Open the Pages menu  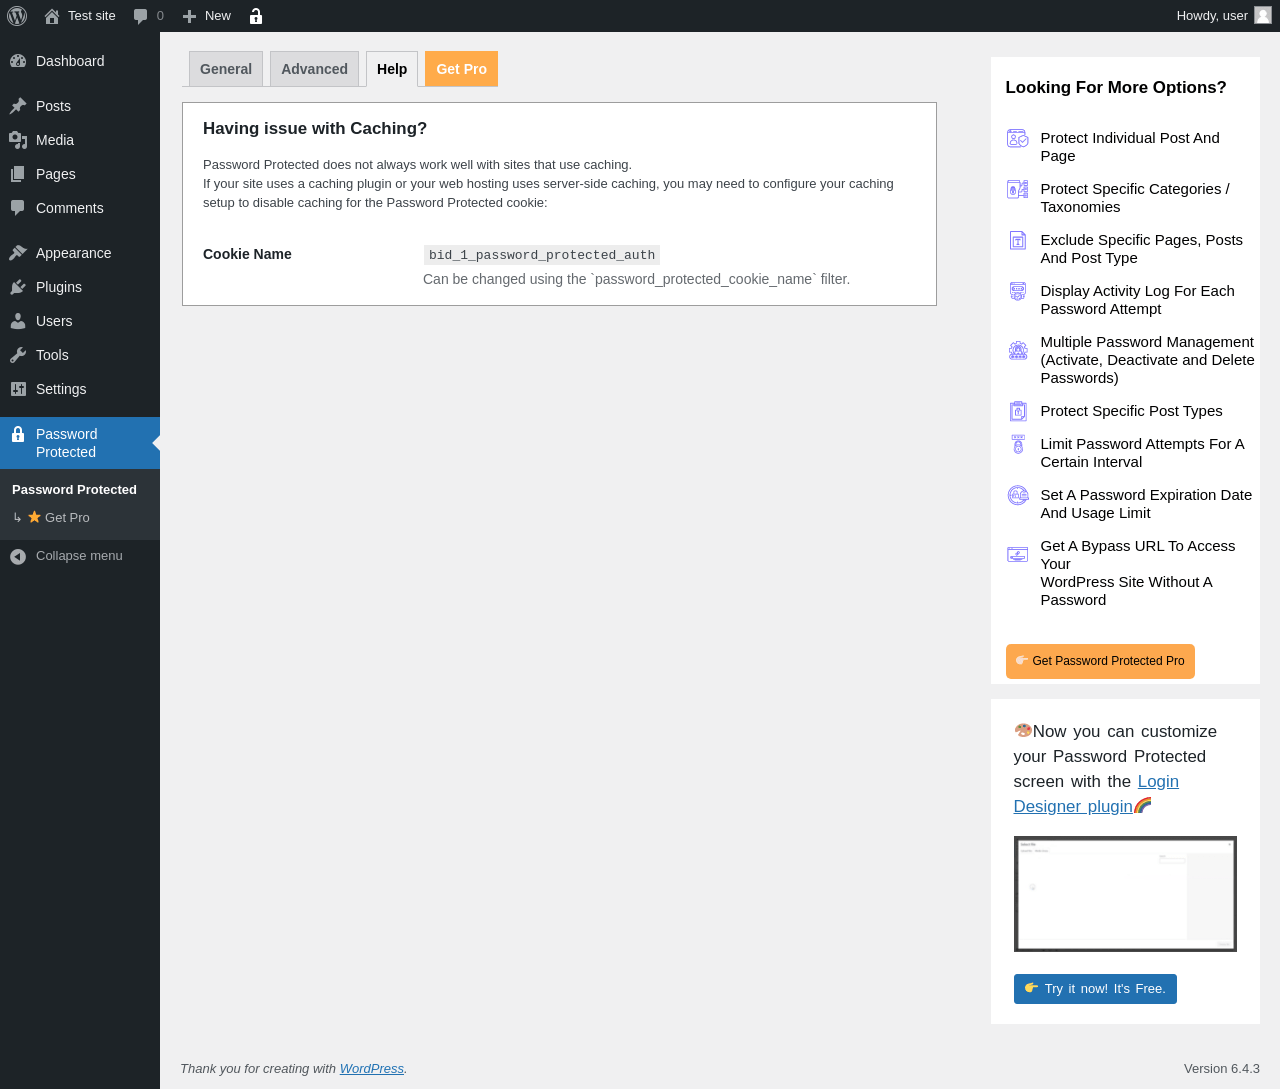80,174
